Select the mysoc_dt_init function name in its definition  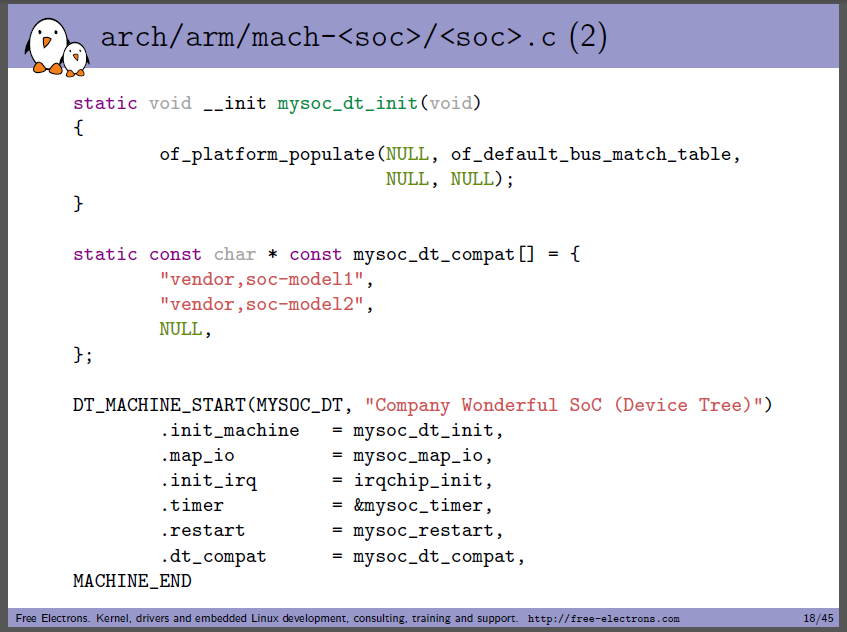[x=348, y=103]
